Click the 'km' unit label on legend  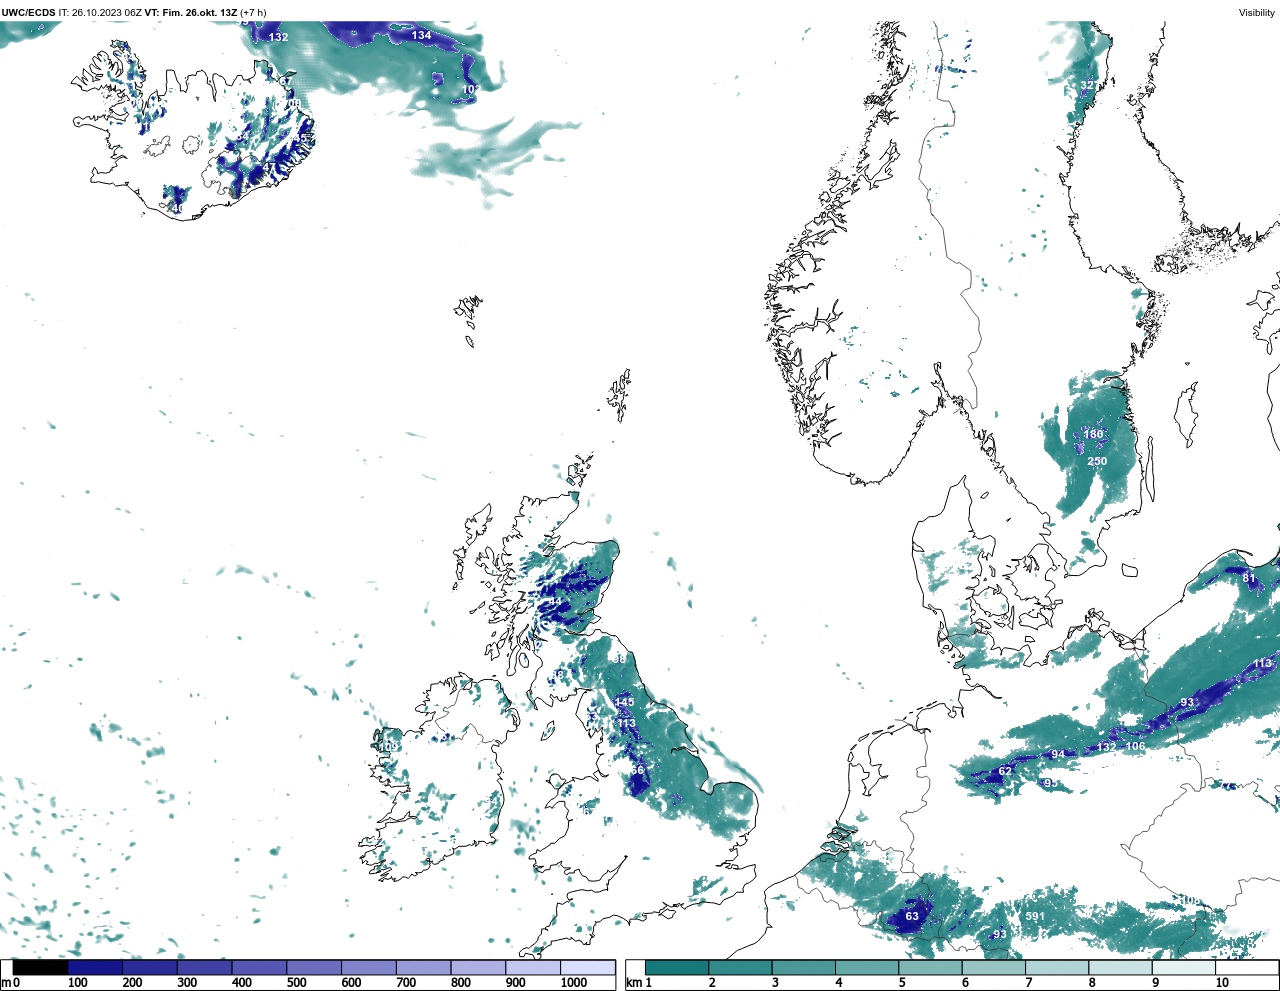(634, 983)
